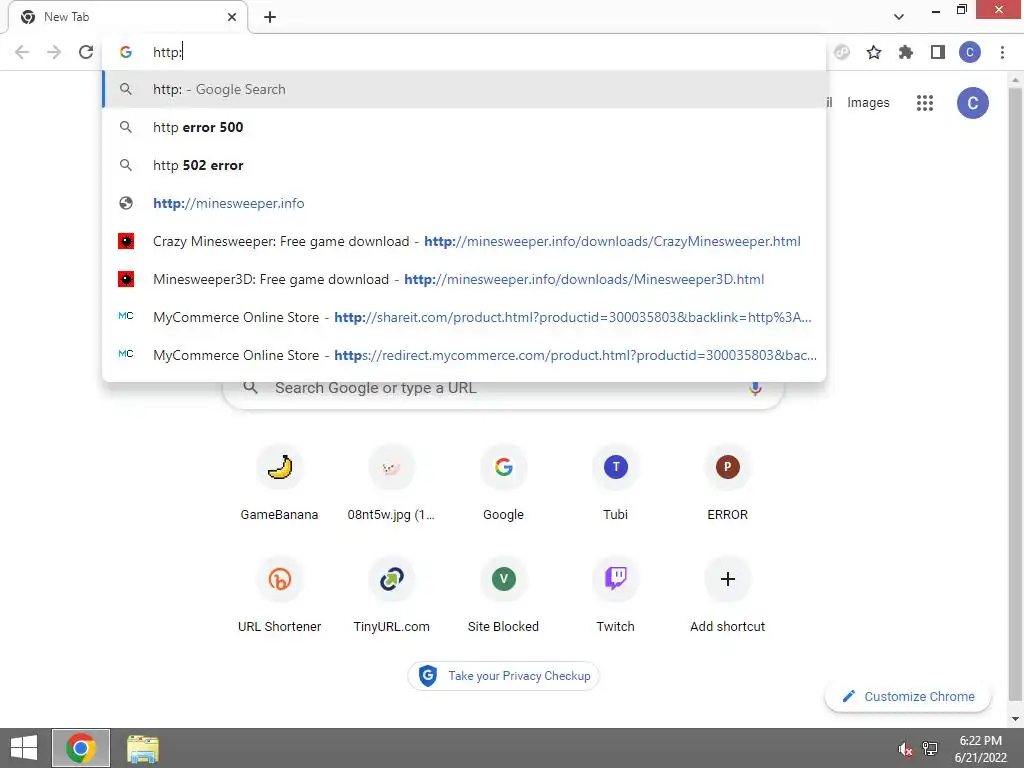Image resolution: width=1024 pixels, height=768 pixels.
Task: Open the ERROR shortcut tile
Action: coord(728,483)
